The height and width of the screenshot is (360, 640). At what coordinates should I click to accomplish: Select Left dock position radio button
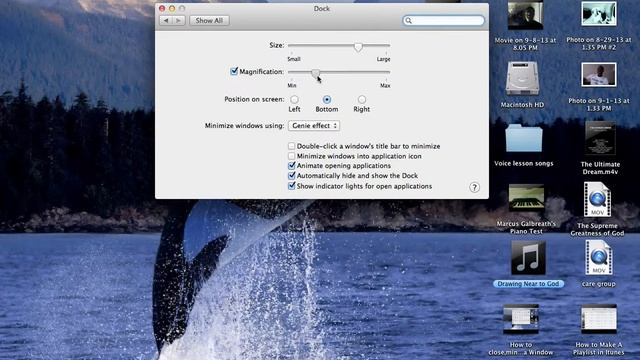(x=294, y=99)
